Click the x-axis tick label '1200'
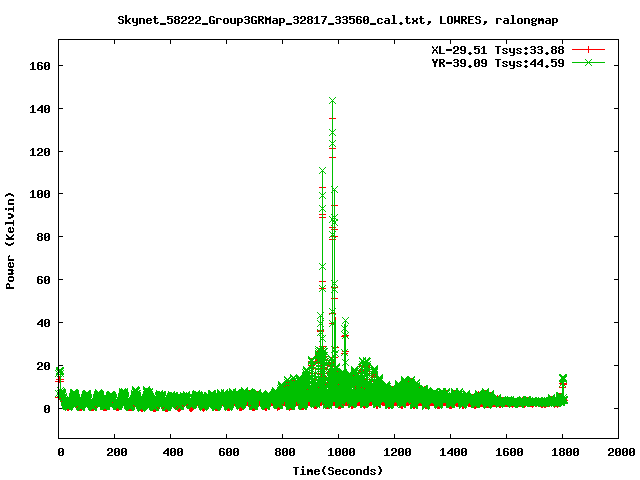This screenshot has width=640, height=480. pyautogui.click(x=397, y=452)
